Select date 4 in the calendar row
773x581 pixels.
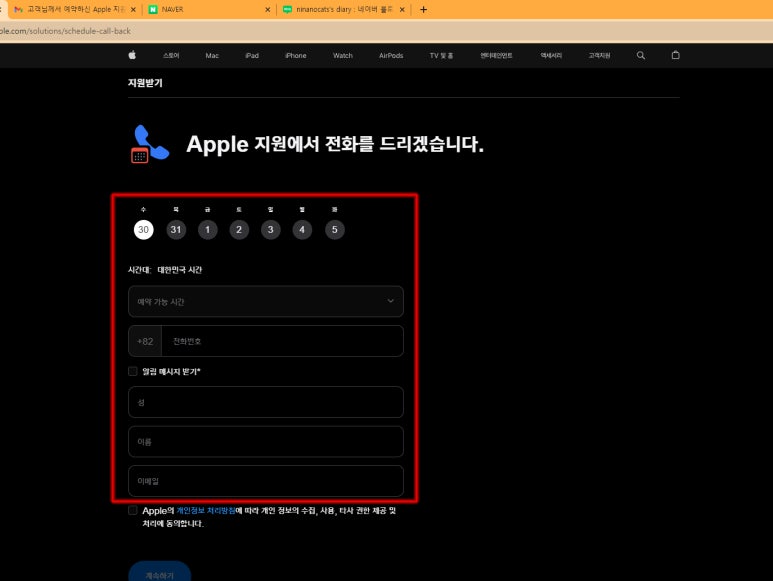coord(302,230)
